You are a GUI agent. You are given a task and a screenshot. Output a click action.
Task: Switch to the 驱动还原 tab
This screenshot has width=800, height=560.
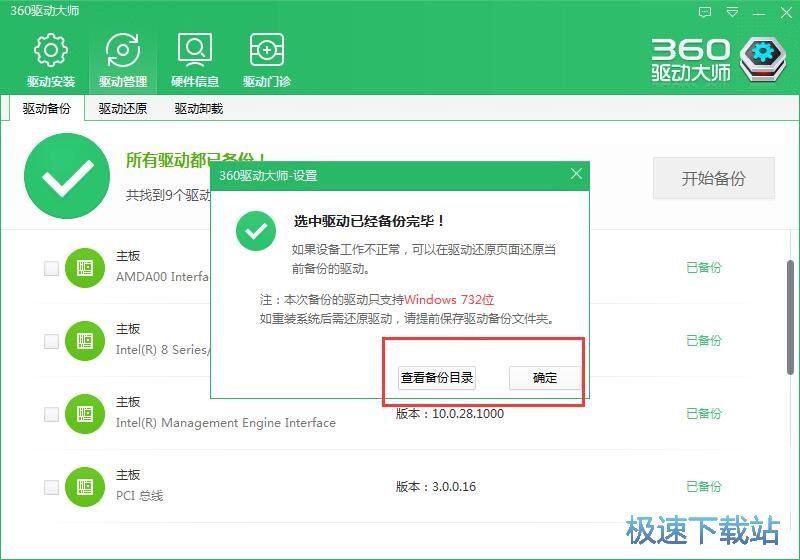(x=122, y=108)
